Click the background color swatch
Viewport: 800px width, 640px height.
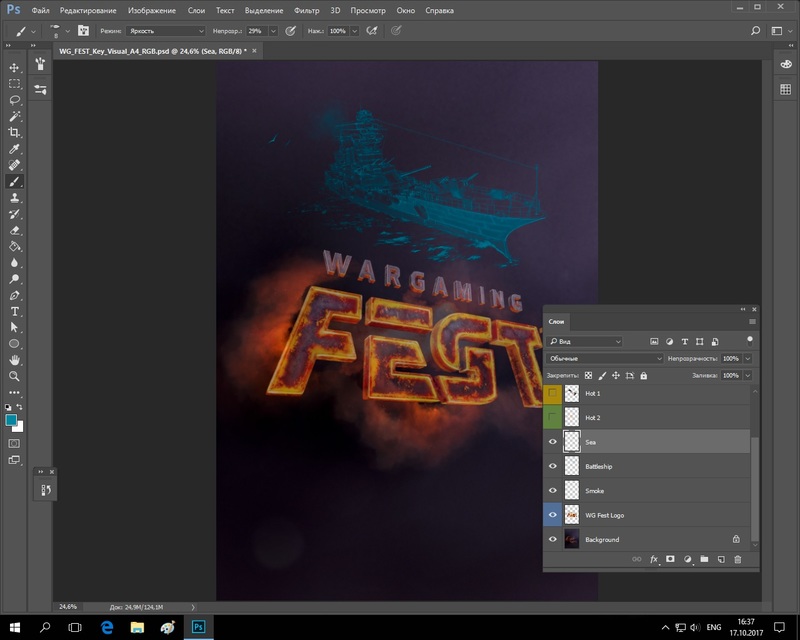[18, 428]
